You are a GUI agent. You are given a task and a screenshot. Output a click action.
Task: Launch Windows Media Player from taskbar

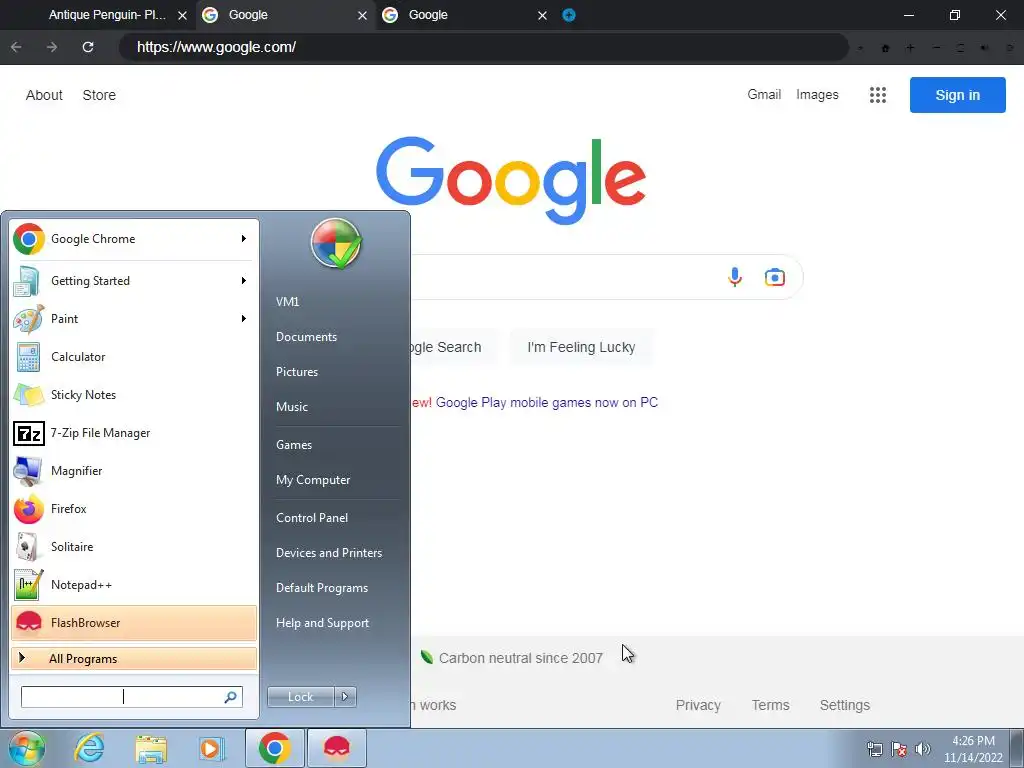[x=212, y=749]
